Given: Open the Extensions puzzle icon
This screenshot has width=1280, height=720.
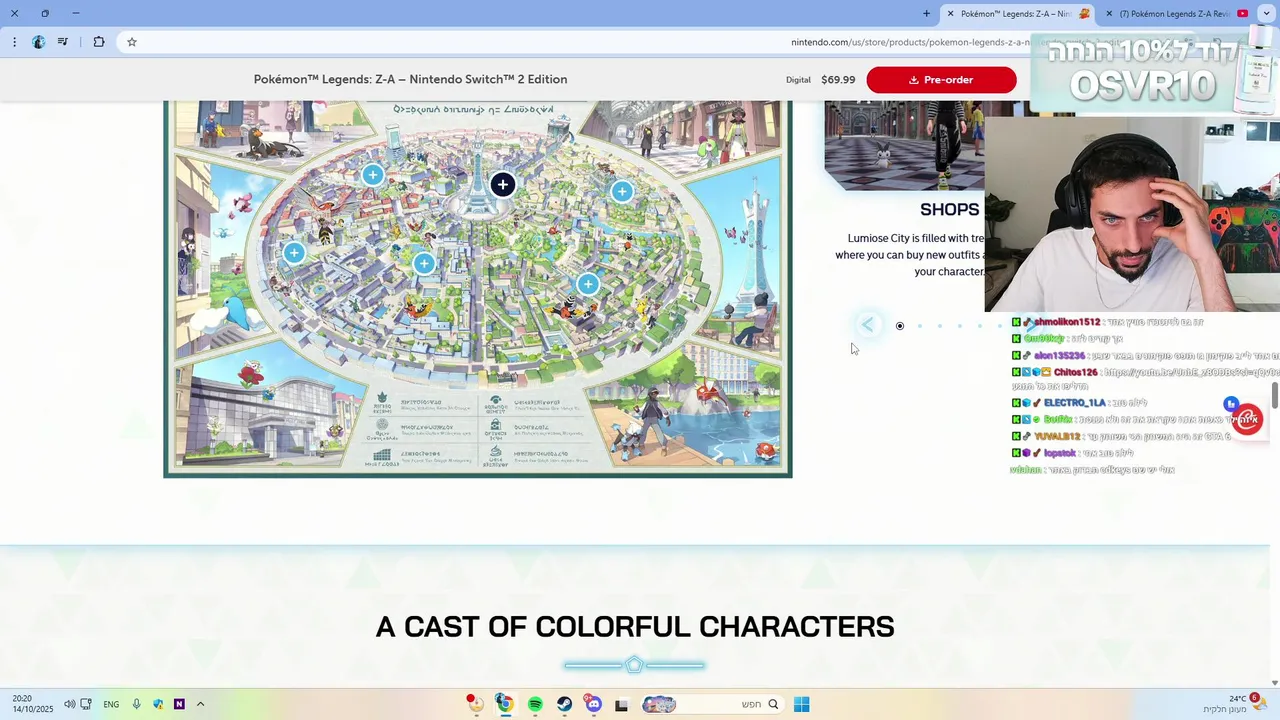Looking at the screenshot, I should (99, 42).
